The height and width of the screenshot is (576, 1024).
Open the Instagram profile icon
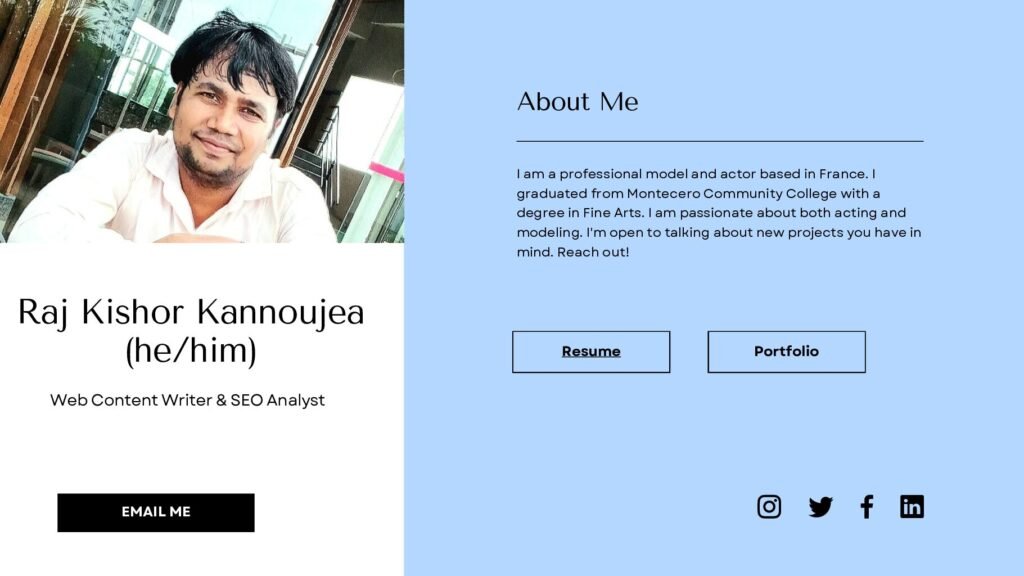click(x=769, y=507)
